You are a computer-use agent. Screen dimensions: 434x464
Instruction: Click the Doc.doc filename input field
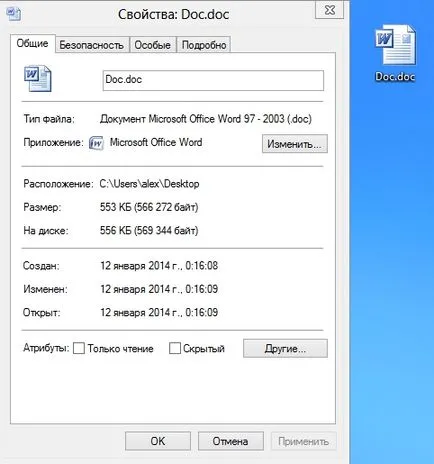tap(213, 80)
